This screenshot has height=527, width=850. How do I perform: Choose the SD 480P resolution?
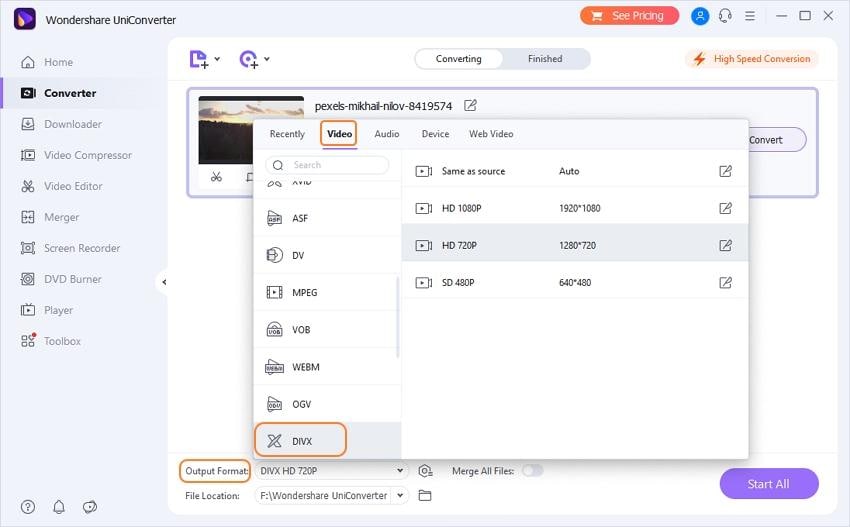point(575,282)
